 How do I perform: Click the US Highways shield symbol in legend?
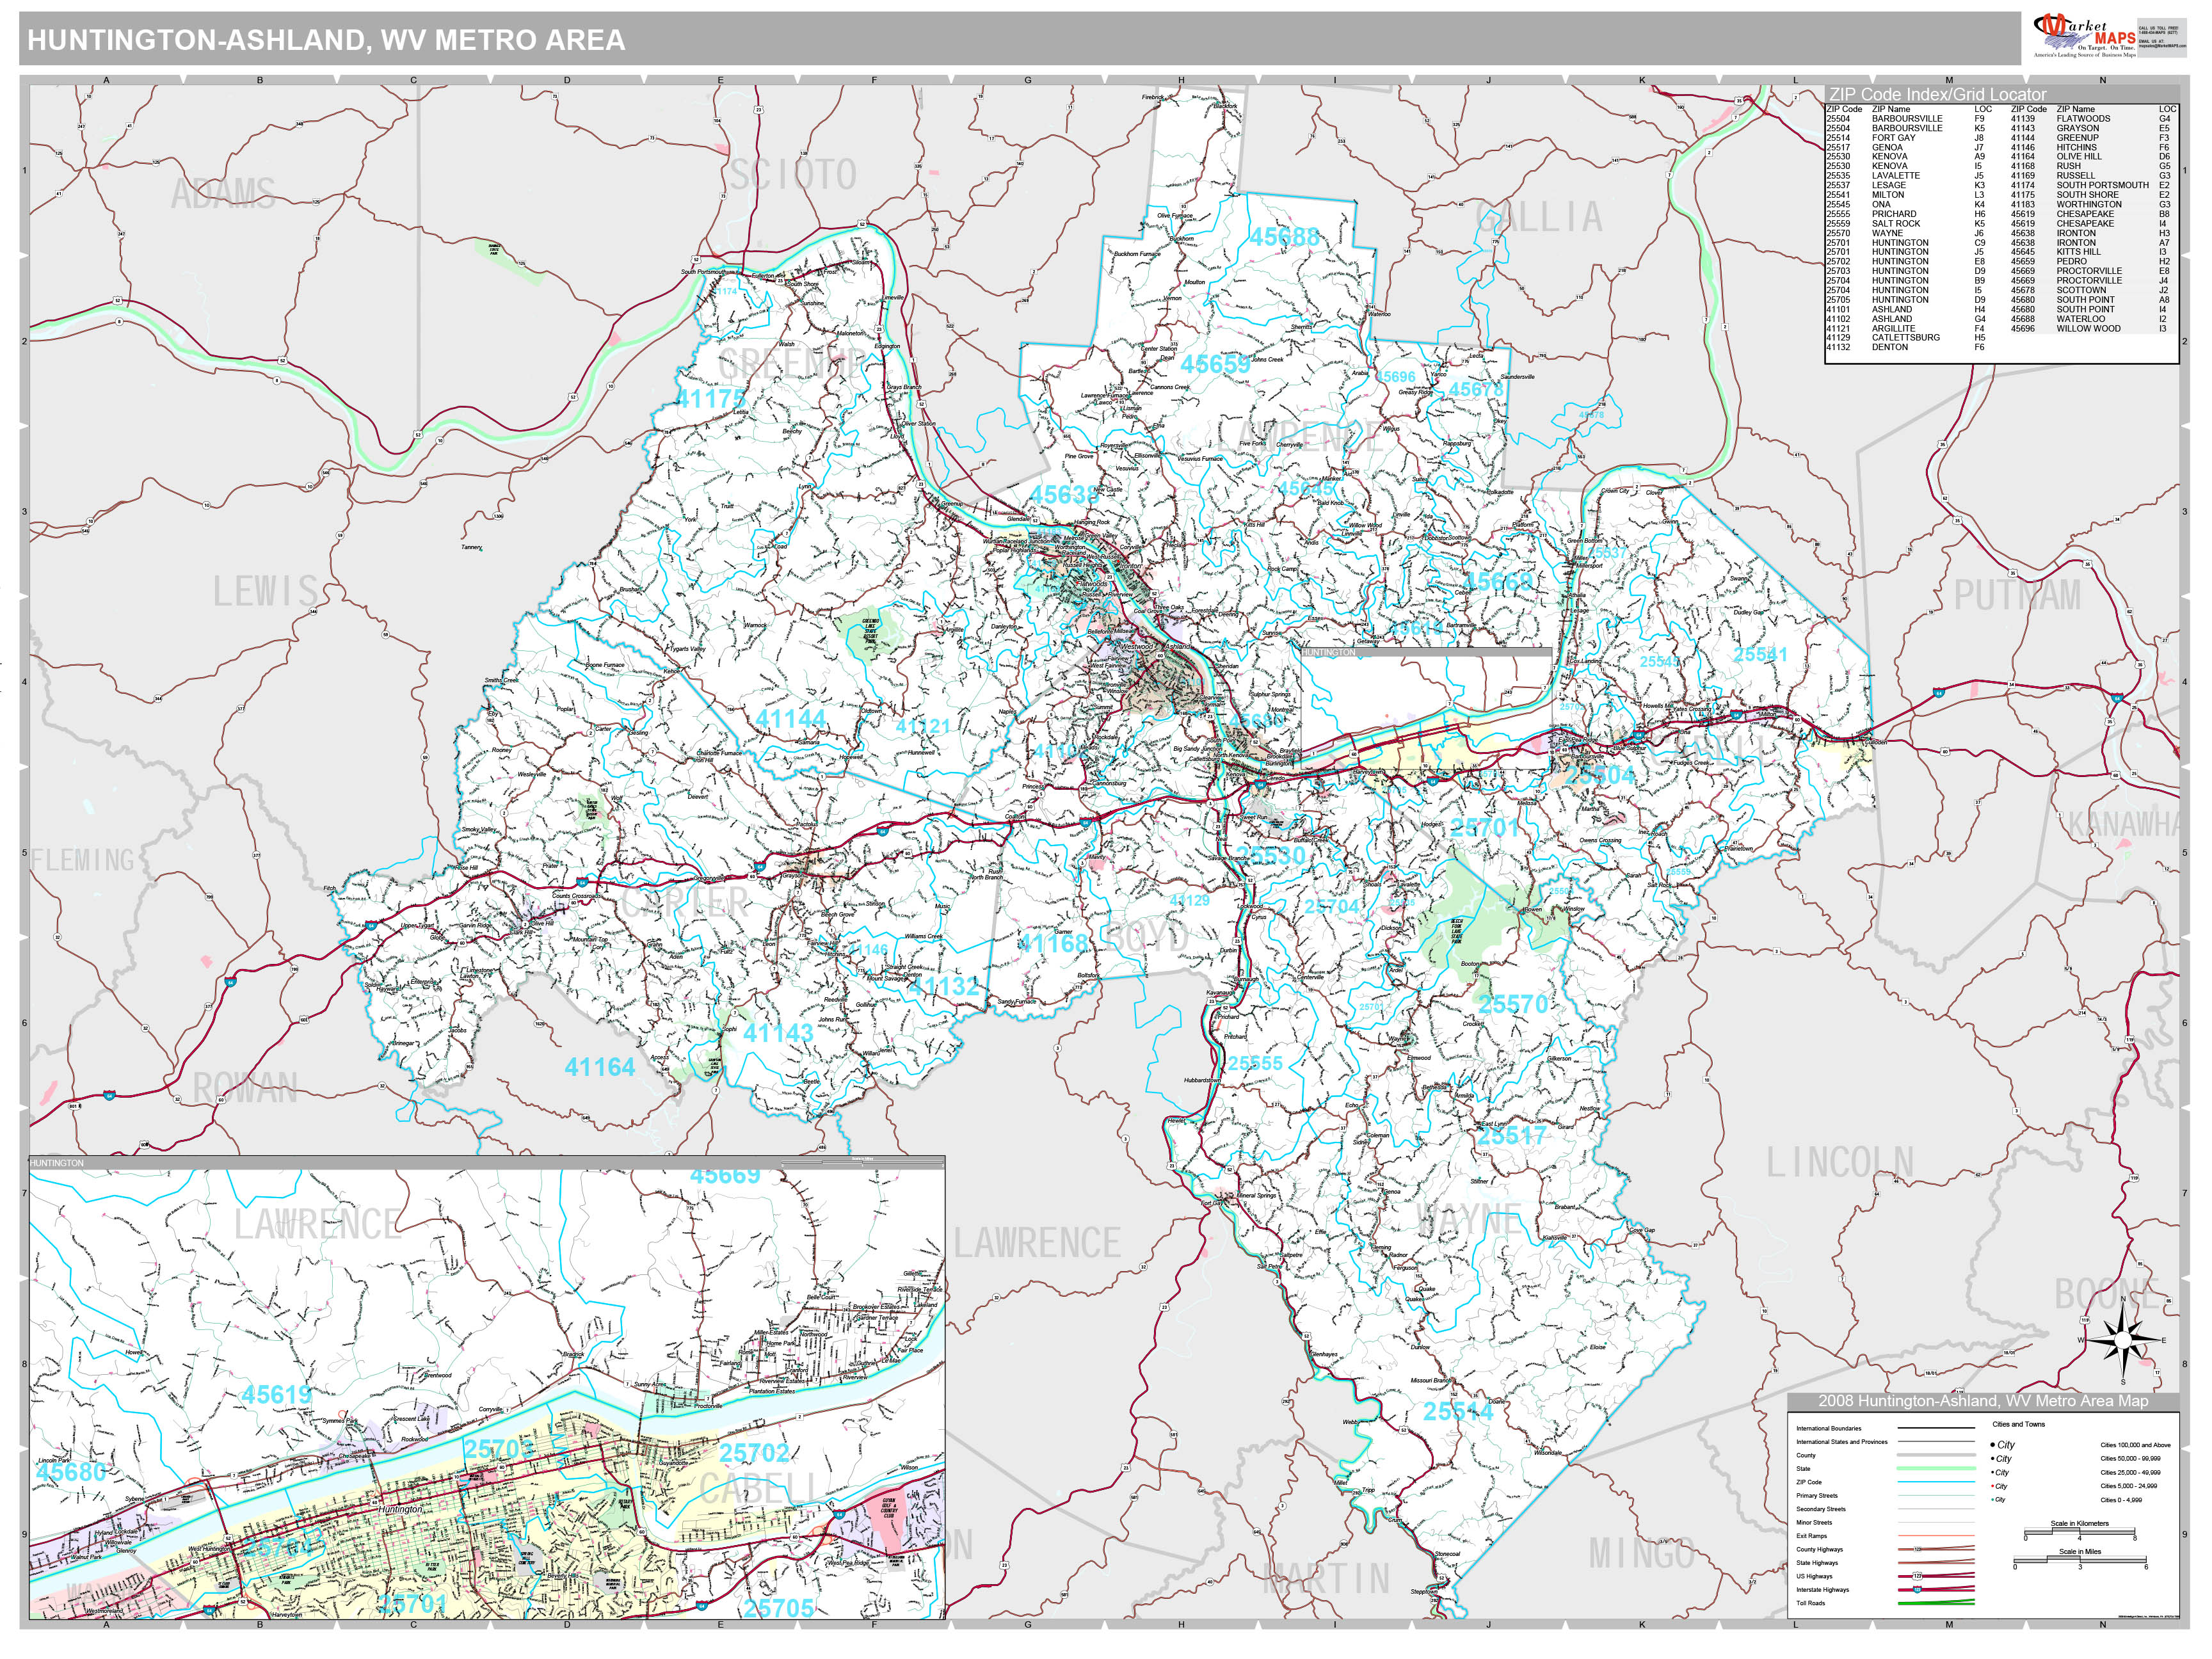point(1918,1576)
